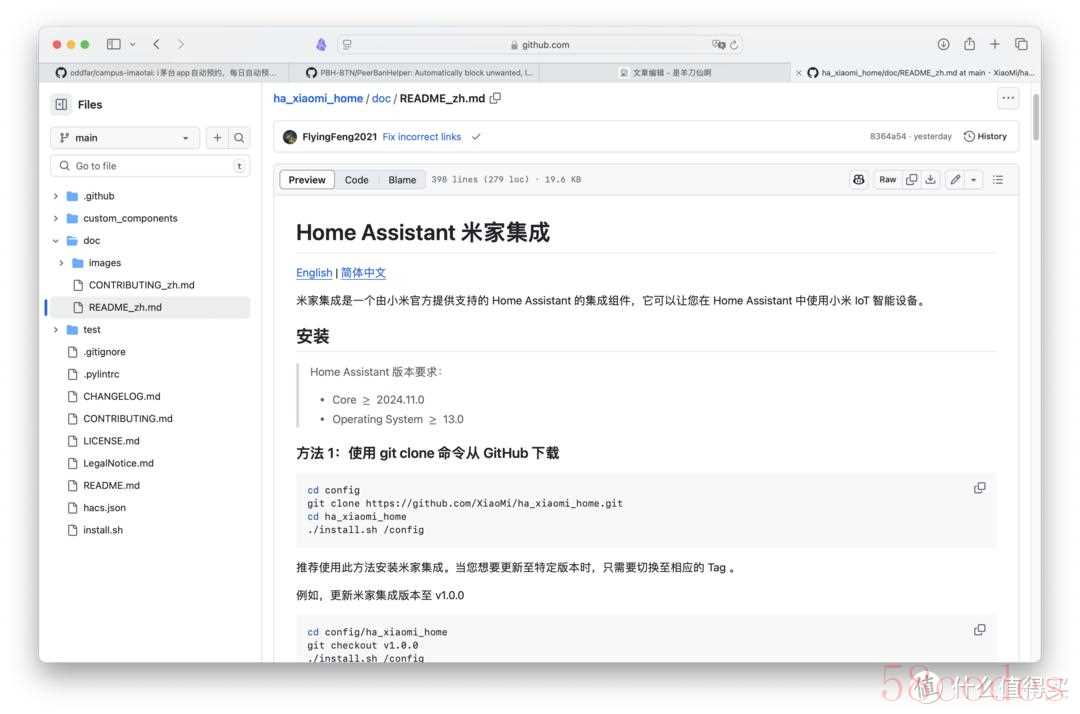Open Safari downloads icon
The image size is (1080, 714).
pos(943,44)
